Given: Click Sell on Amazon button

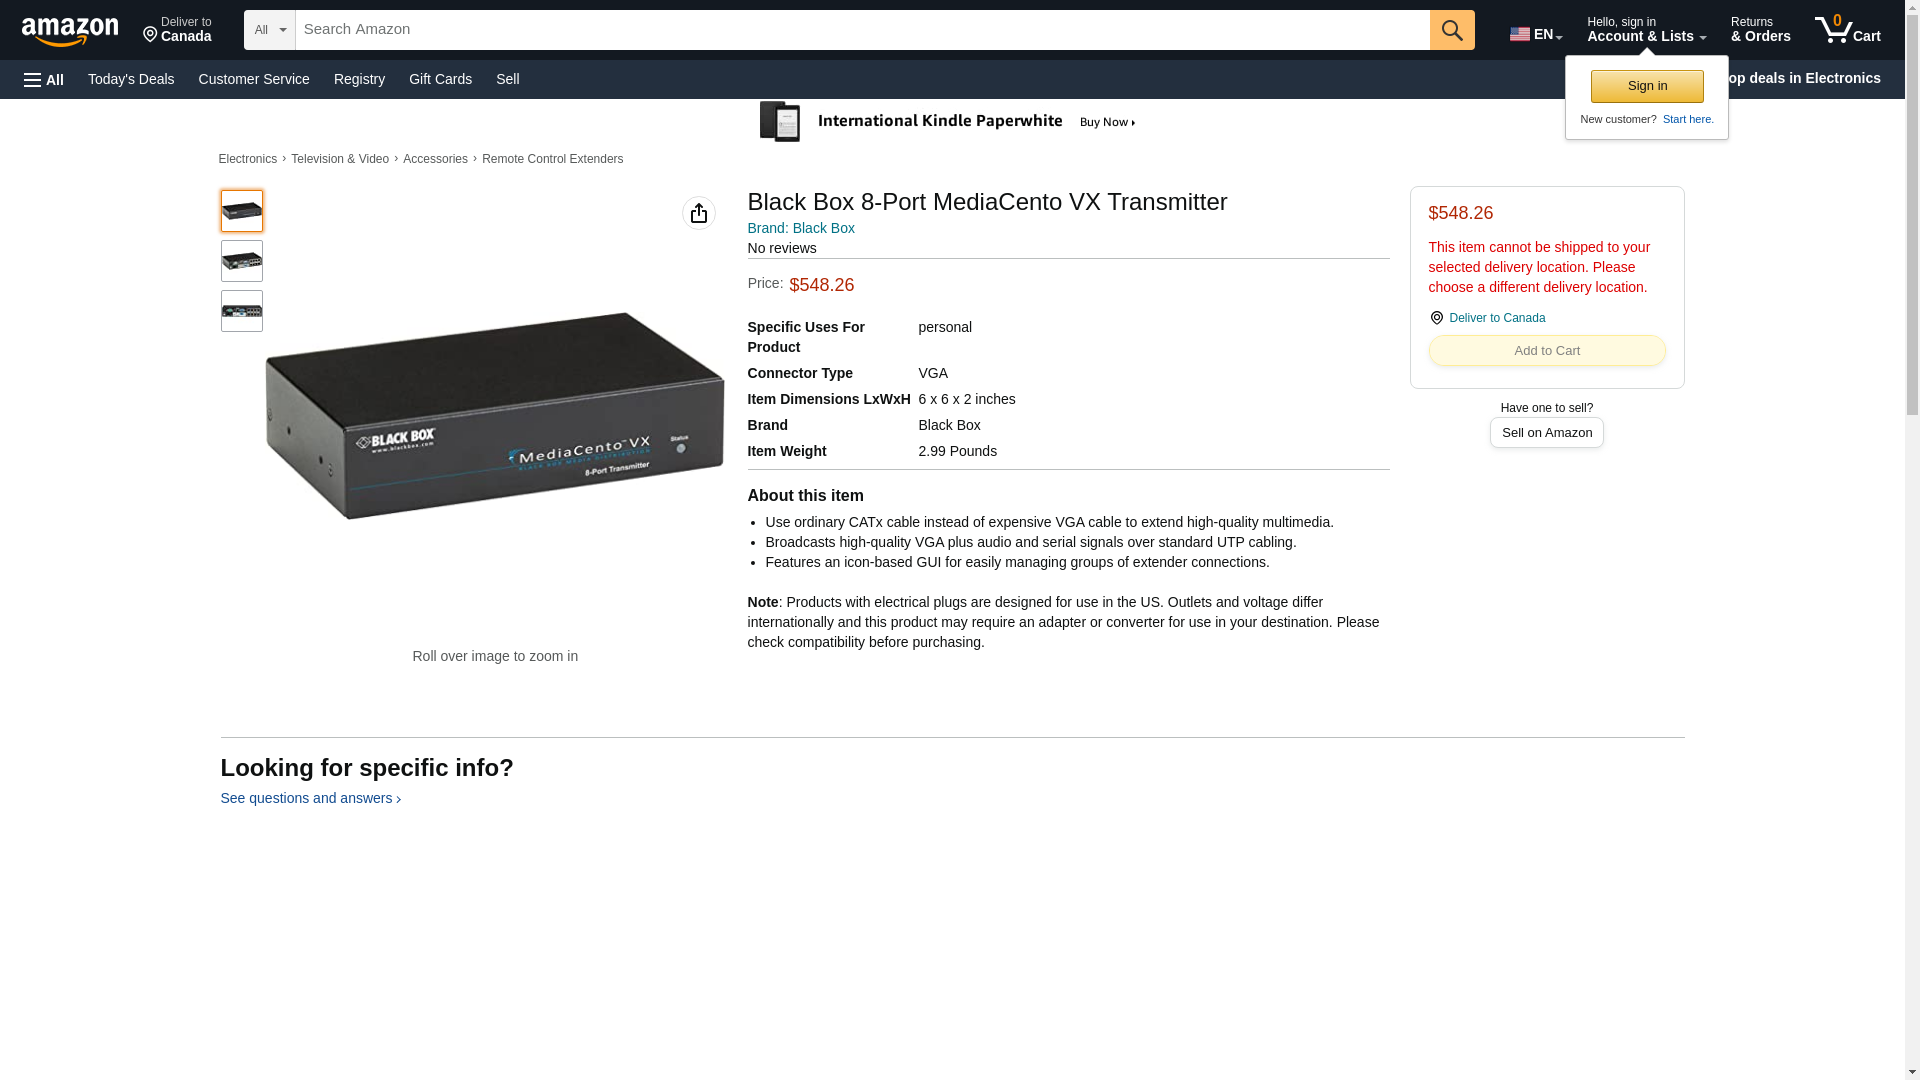Looking at the screenshot, I should (1546, 433).
